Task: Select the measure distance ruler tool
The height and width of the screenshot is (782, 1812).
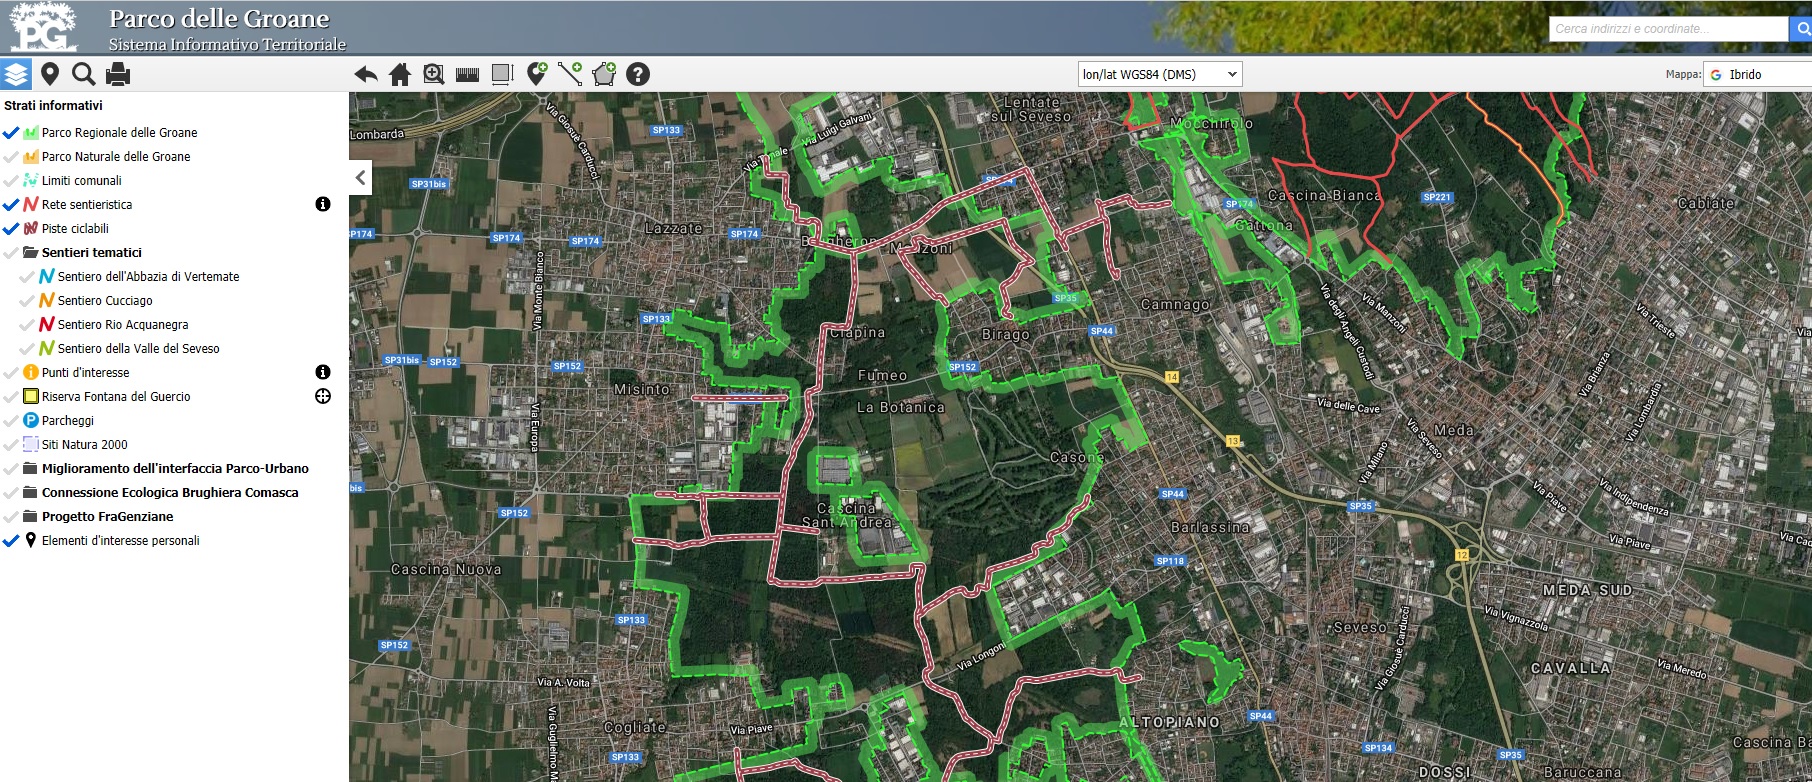Action: coord(467,74)
